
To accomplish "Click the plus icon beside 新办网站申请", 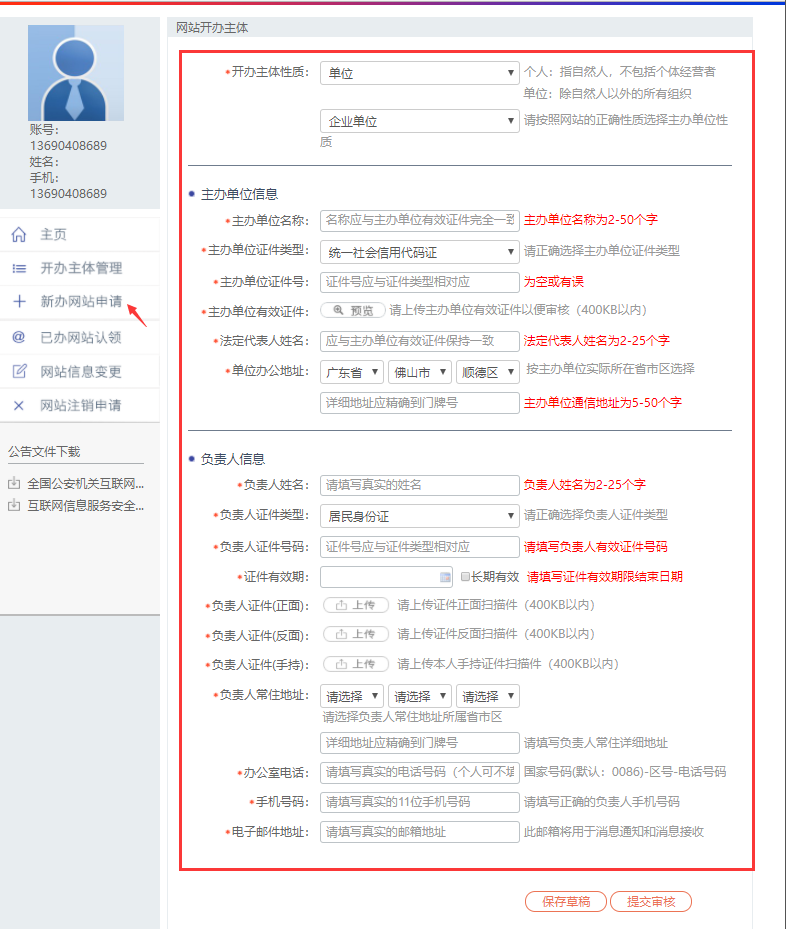I will pyautogui.click(x=18, y=302).
